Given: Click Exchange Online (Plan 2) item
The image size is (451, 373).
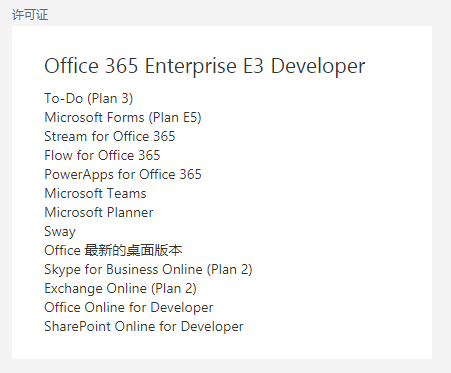Looking at the screenshot, I should (x=120, y=289).
